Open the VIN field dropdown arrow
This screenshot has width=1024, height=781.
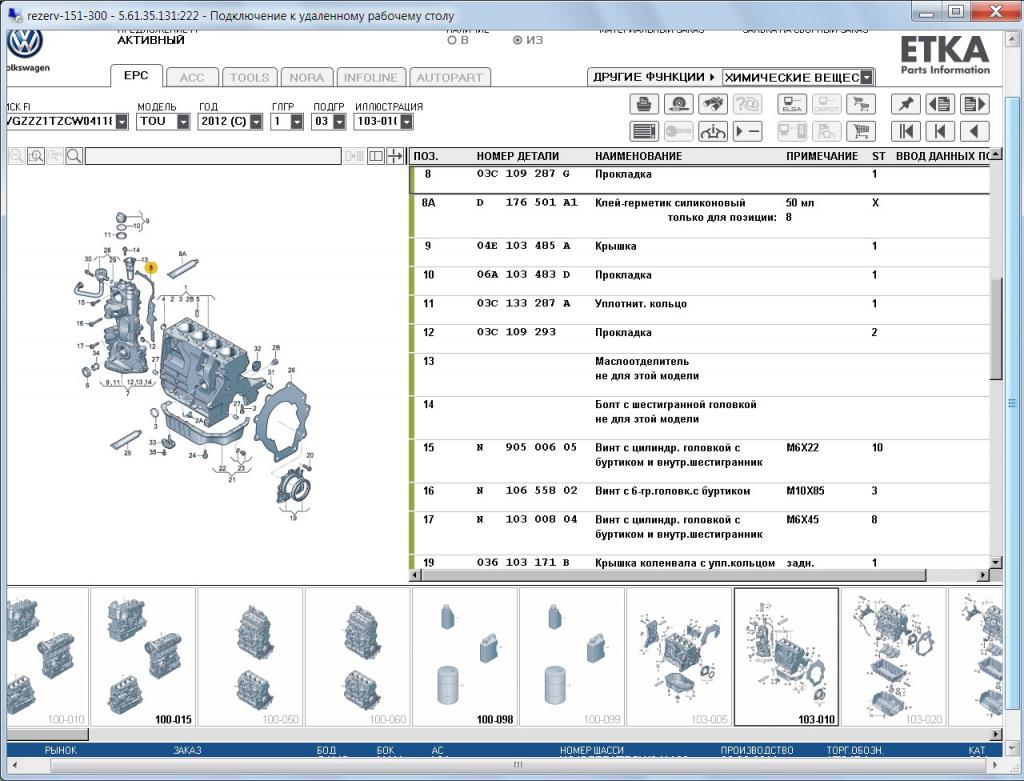(122, 121)
